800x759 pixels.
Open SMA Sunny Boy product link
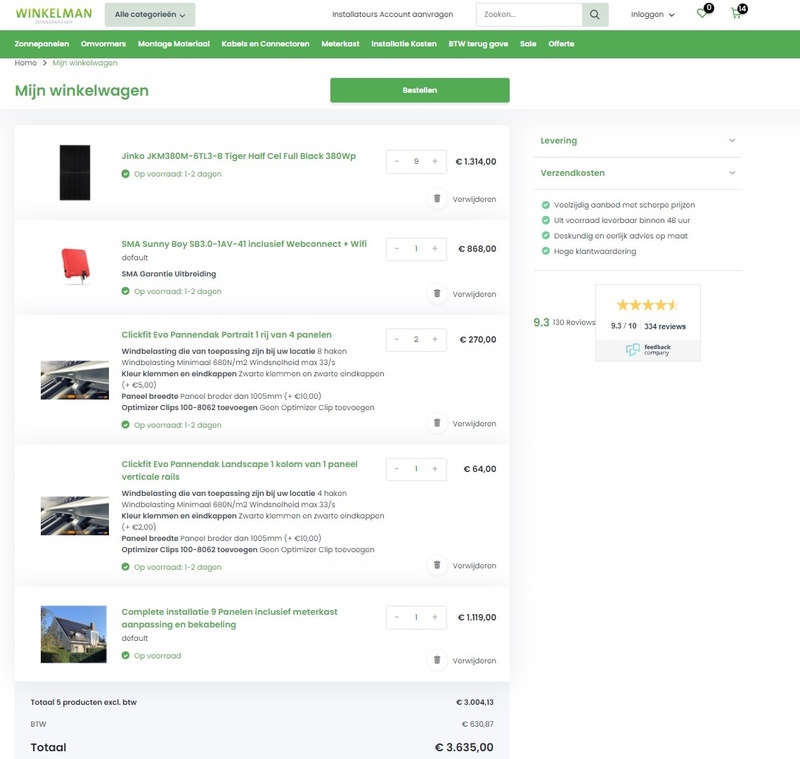[x=244, y=244]
